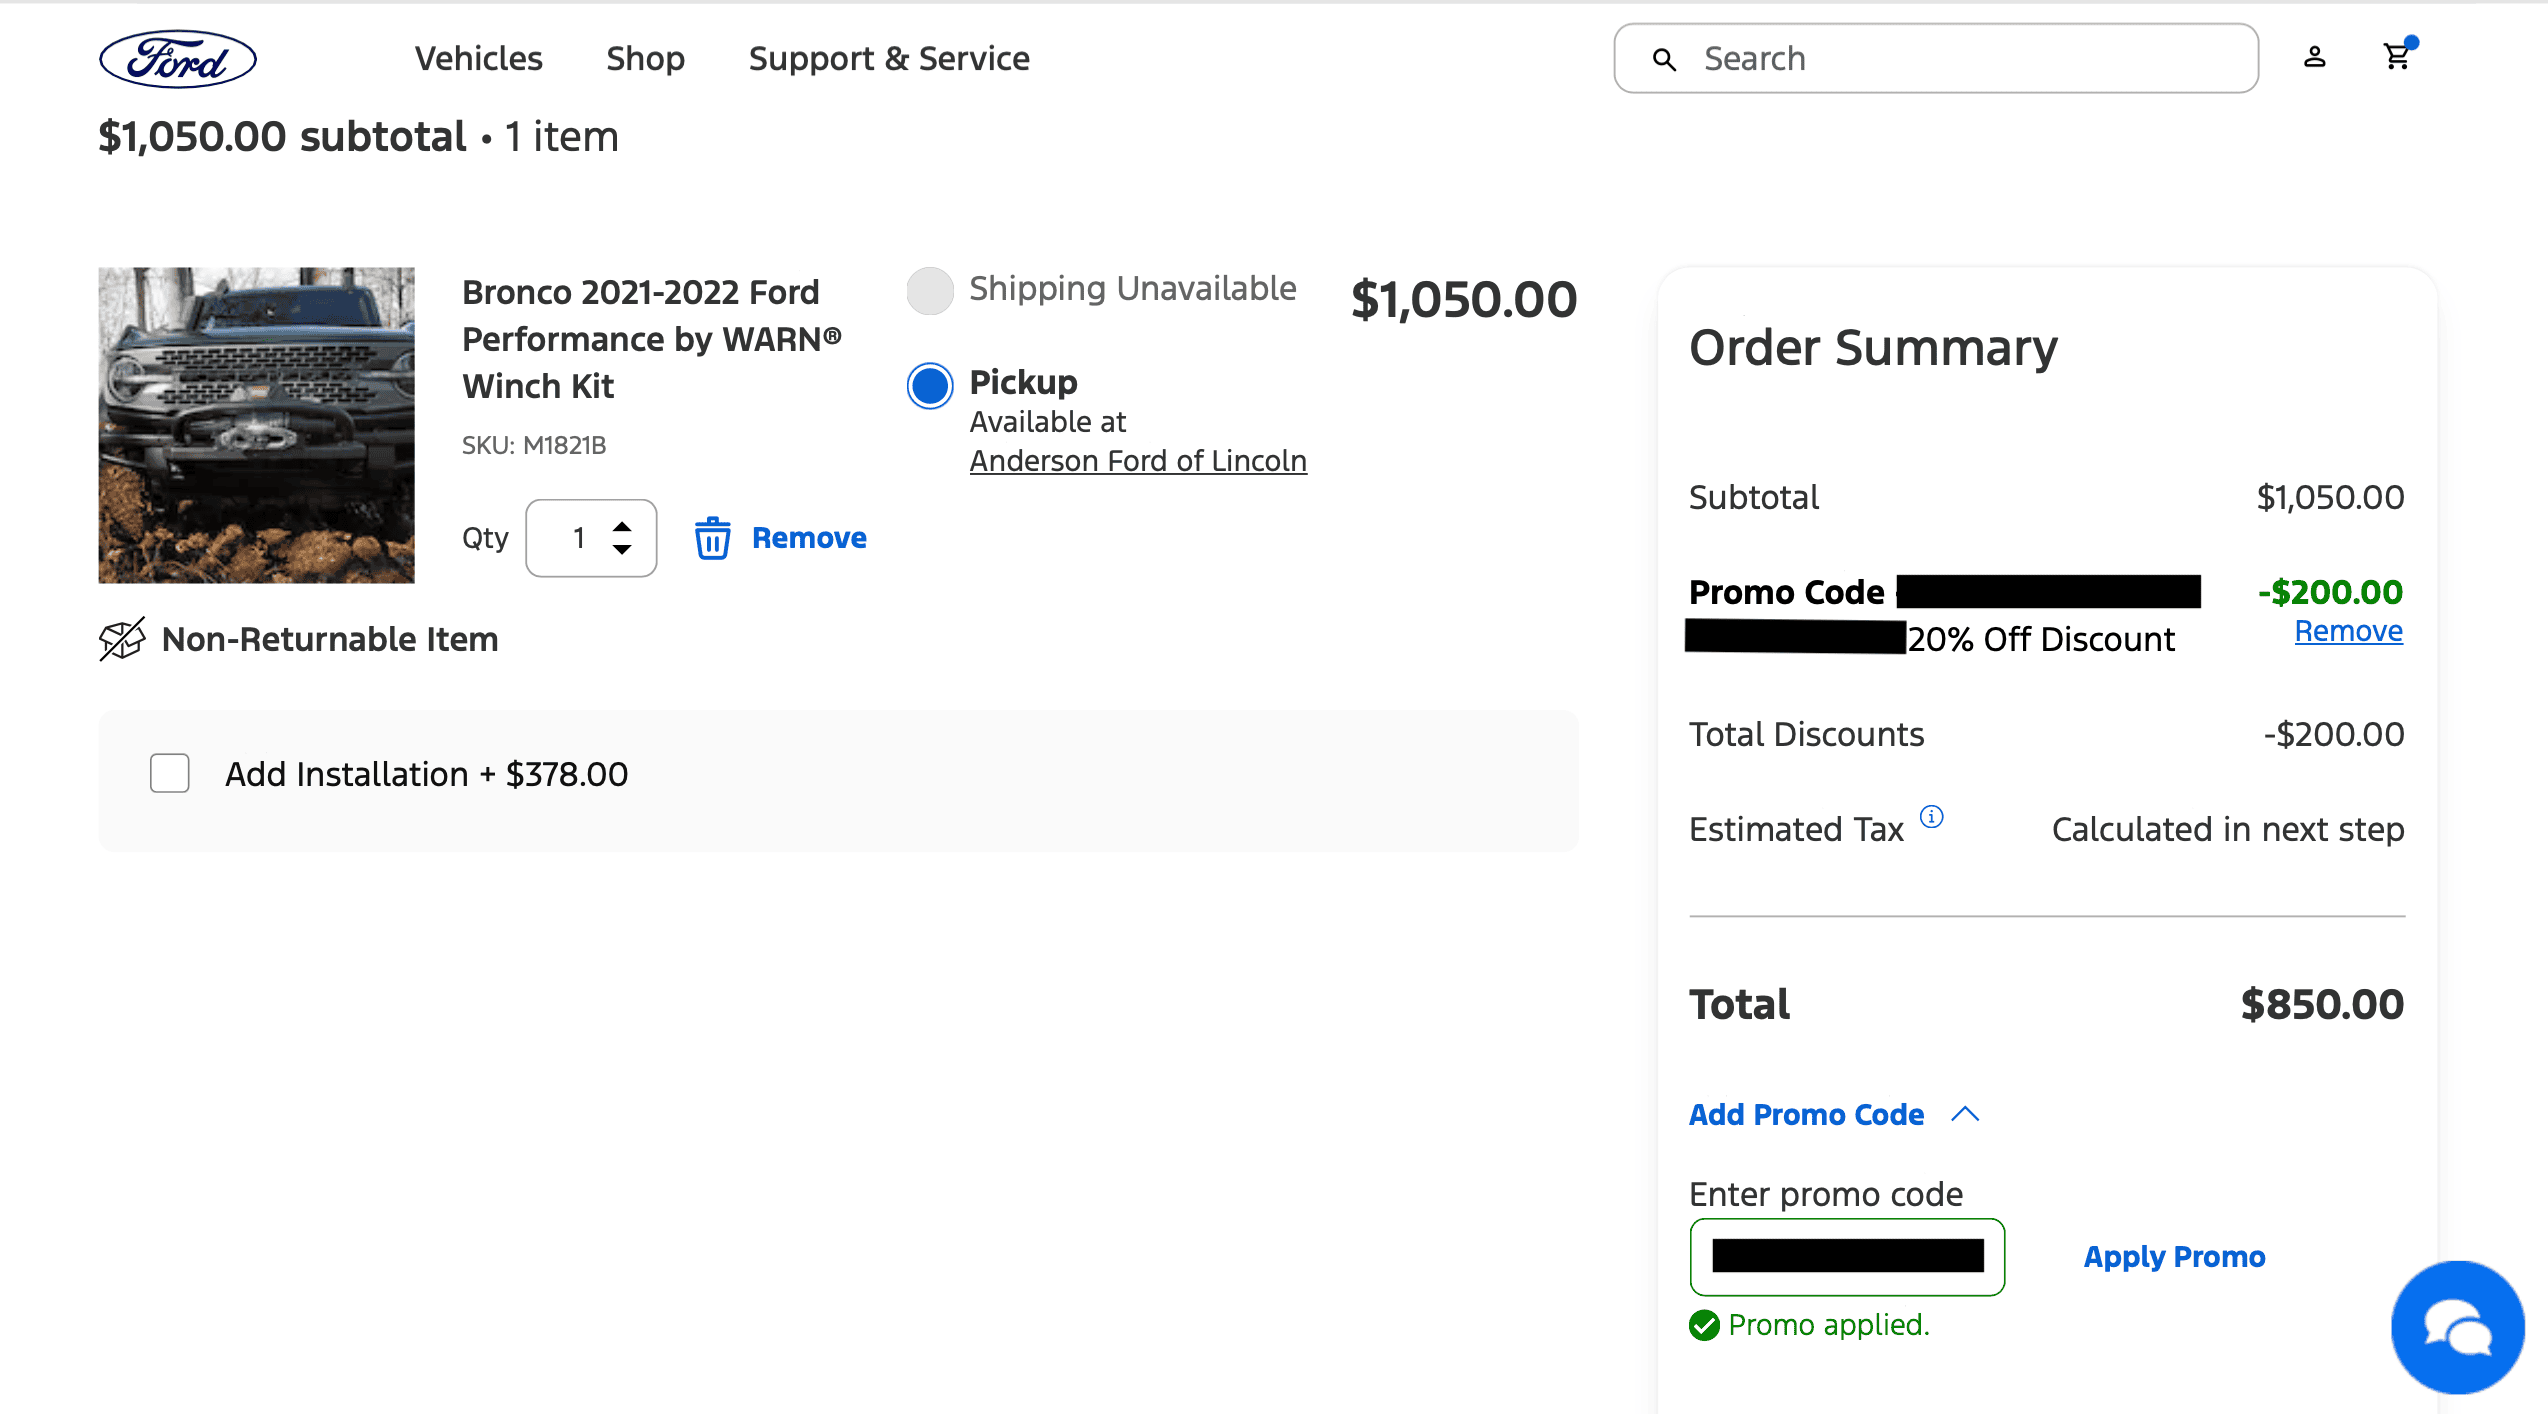Click the Bronco winch kit thumbnail
The width and height of the screenshot is (2548, 1414).
click(x=256, y=425)
